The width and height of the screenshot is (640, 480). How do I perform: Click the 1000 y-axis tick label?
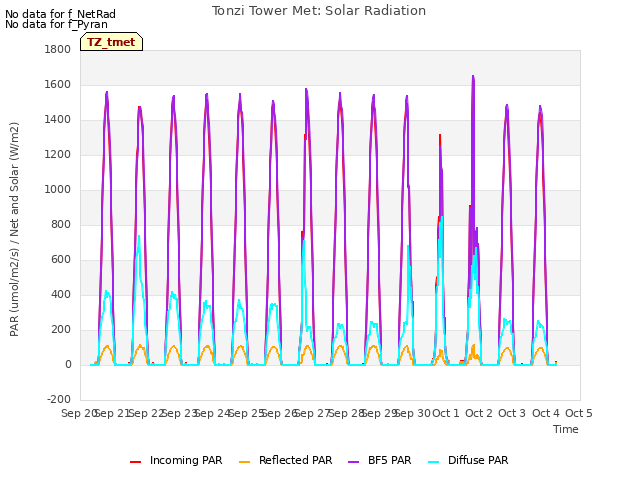58,189
